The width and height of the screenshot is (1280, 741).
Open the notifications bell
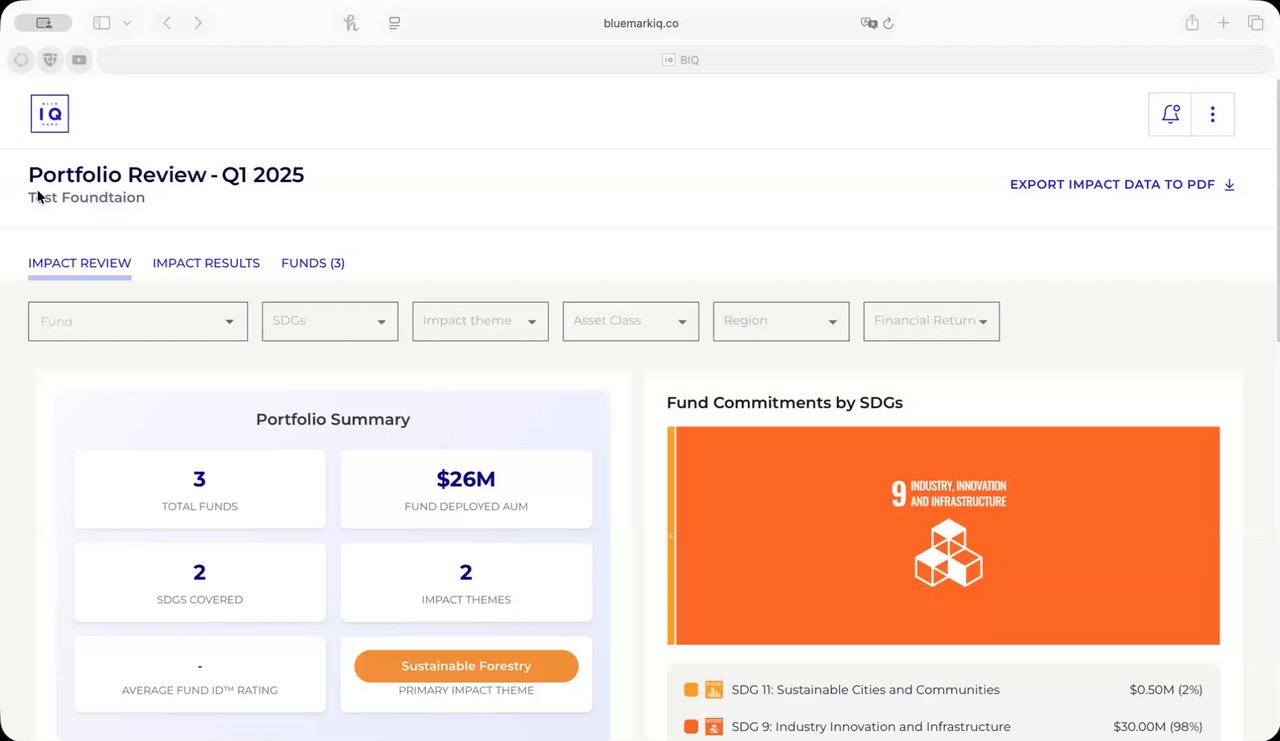point(1170,114)
